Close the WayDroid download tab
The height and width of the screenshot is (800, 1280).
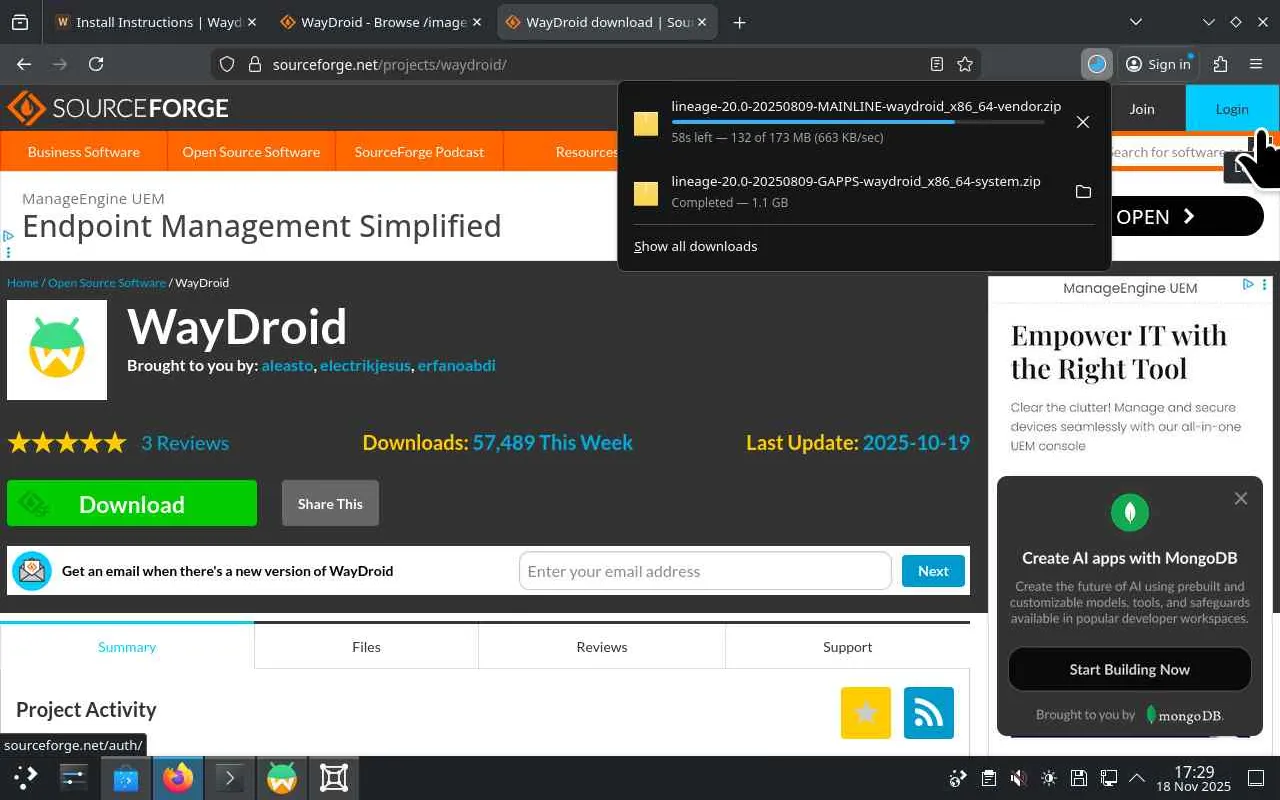point(703,22)
